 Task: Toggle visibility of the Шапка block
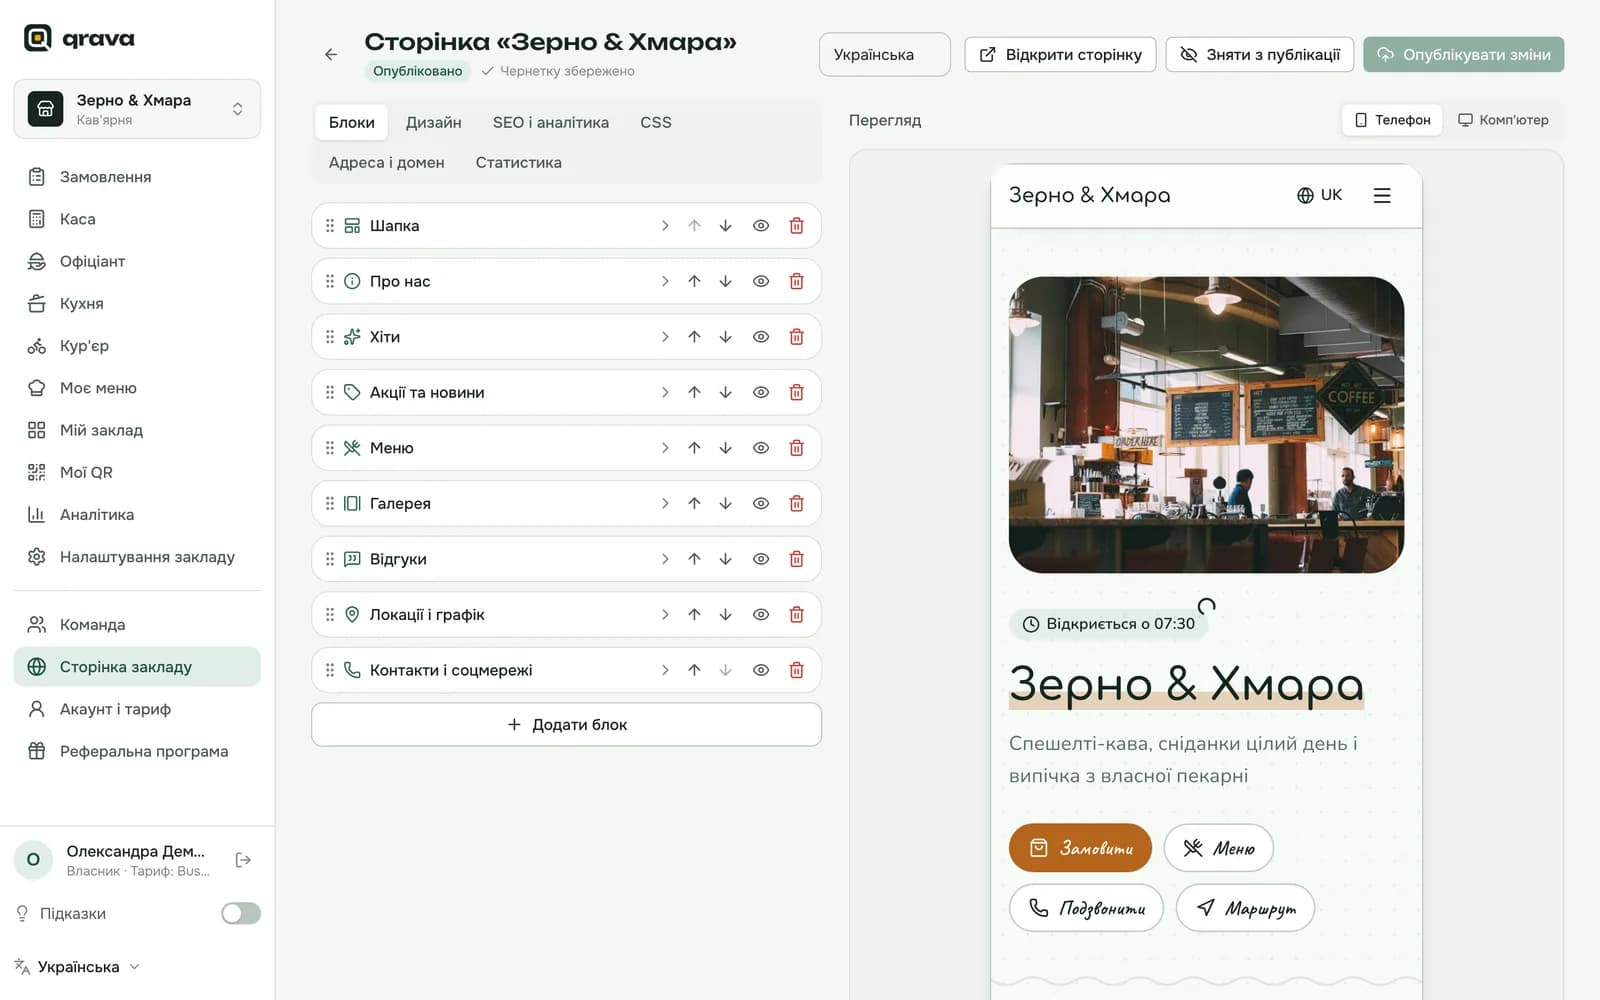[761, 226]
